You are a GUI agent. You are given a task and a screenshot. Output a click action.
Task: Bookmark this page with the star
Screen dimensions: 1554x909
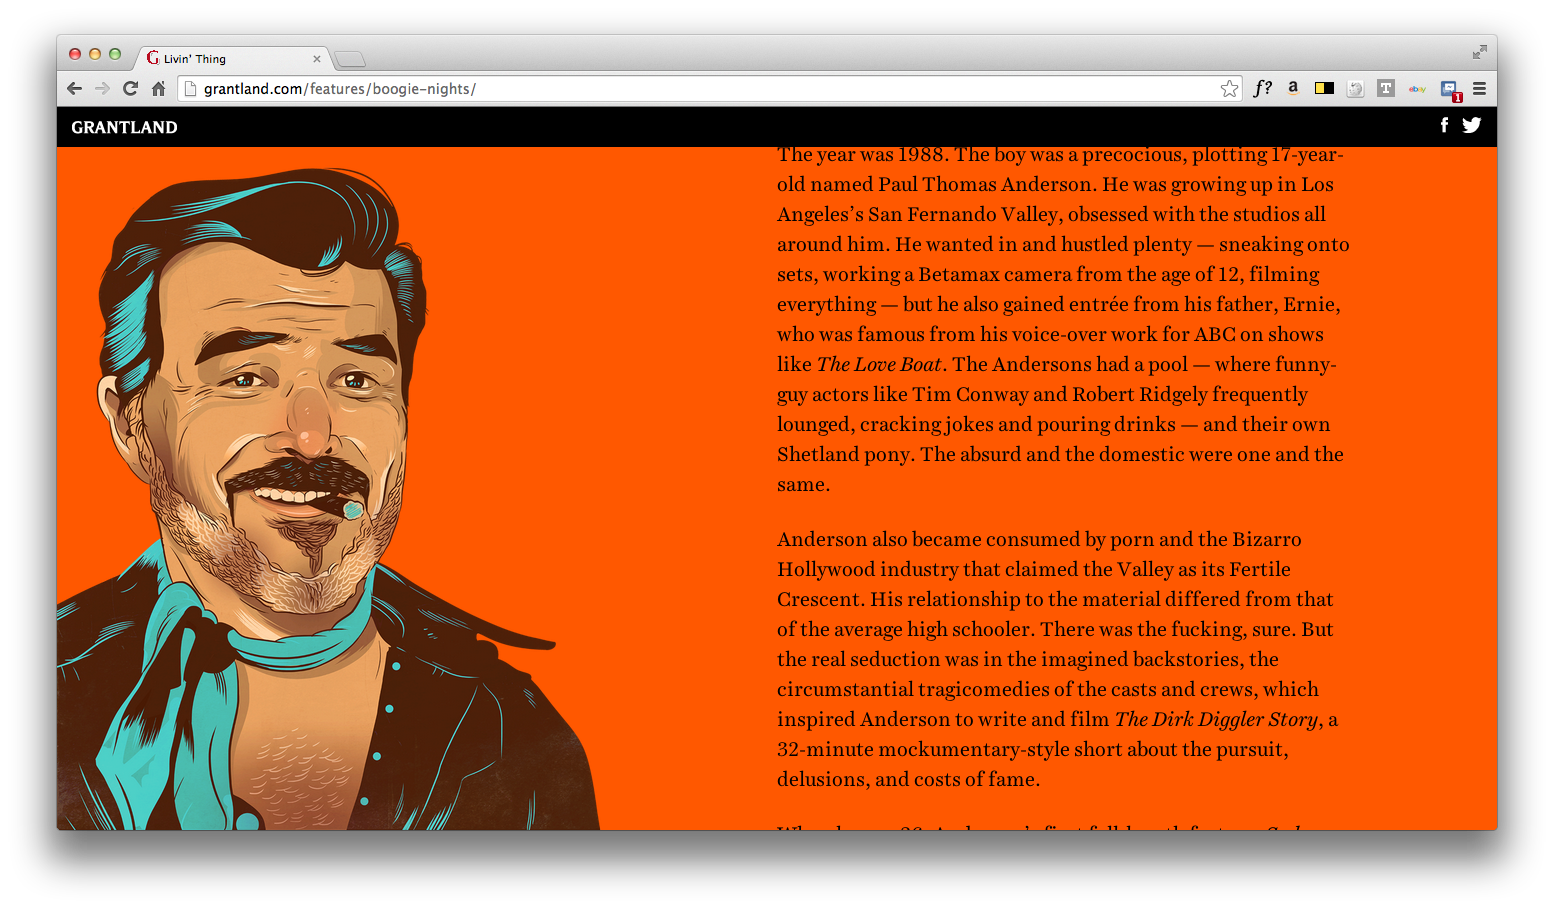1229,89
